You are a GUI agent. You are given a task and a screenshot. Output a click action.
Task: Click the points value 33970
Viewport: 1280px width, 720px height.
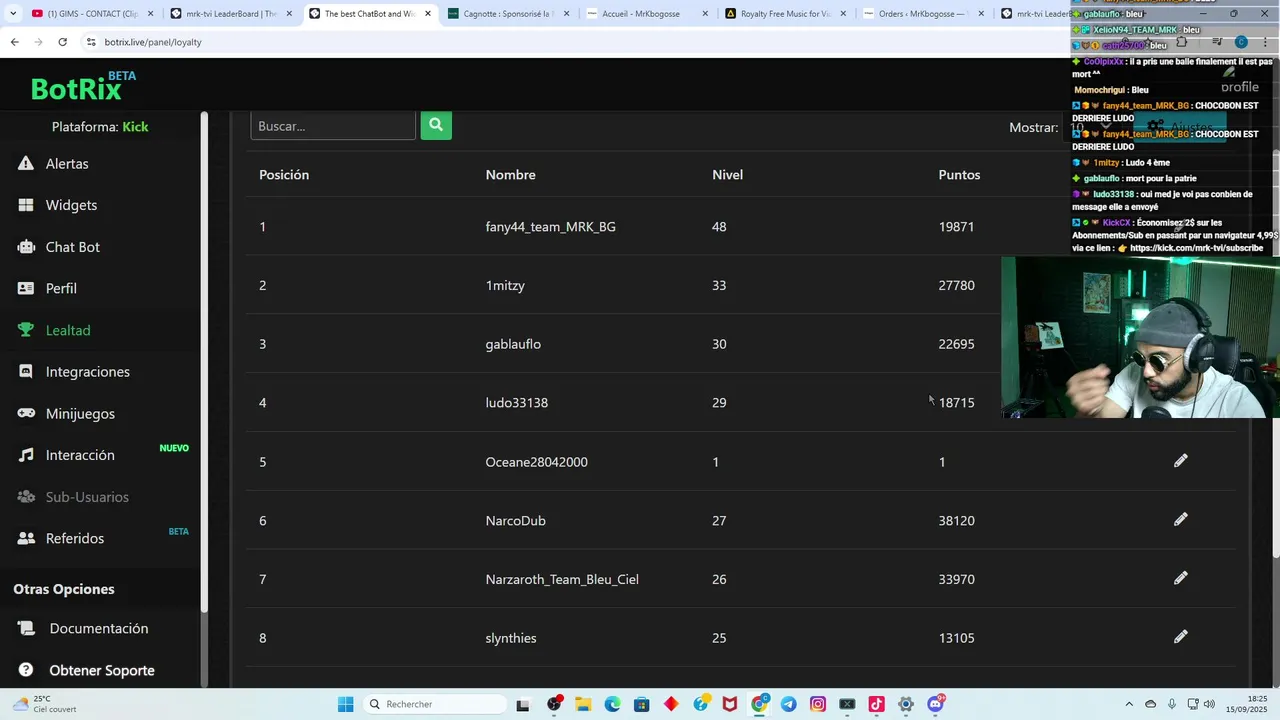click(x=957, y=579)
